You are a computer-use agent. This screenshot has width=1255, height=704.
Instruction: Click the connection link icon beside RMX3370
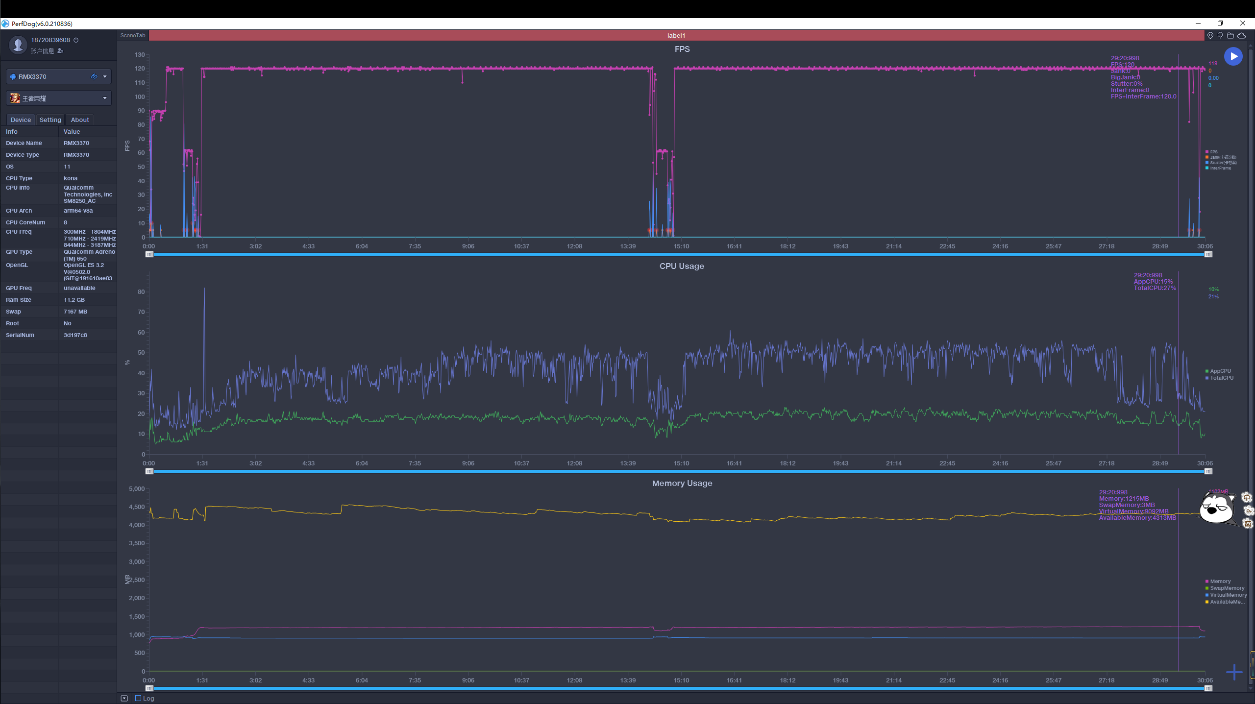94,76
